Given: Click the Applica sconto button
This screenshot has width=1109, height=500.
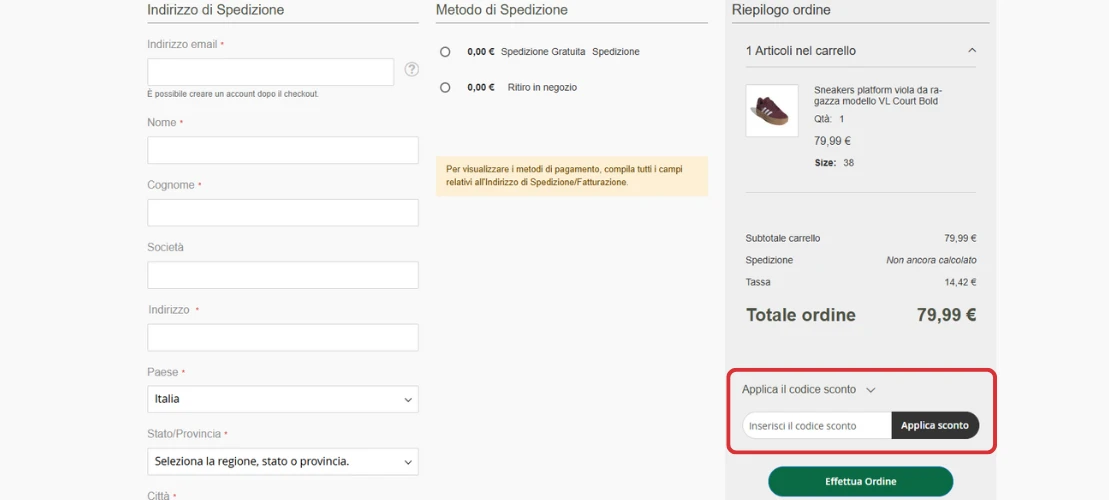Looking at the screenshot, I should pos(934,425).
